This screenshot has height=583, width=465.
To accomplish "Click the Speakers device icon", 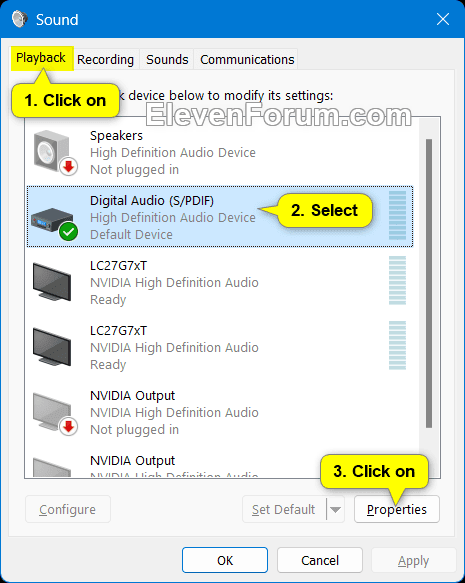I will [54, 152].
